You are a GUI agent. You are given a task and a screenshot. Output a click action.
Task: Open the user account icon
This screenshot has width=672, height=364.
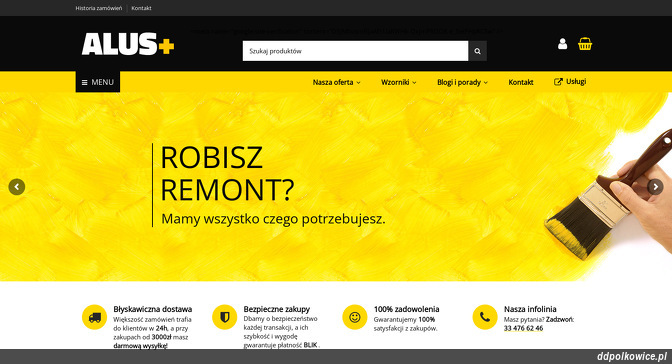point(562,44)
